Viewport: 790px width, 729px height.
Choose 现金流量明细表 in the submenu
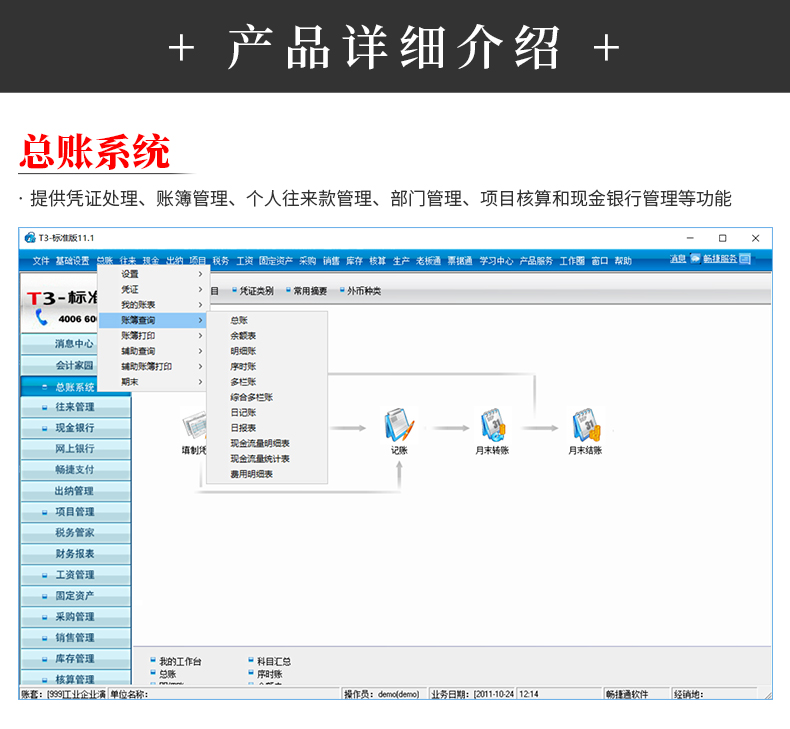point(259,443)
